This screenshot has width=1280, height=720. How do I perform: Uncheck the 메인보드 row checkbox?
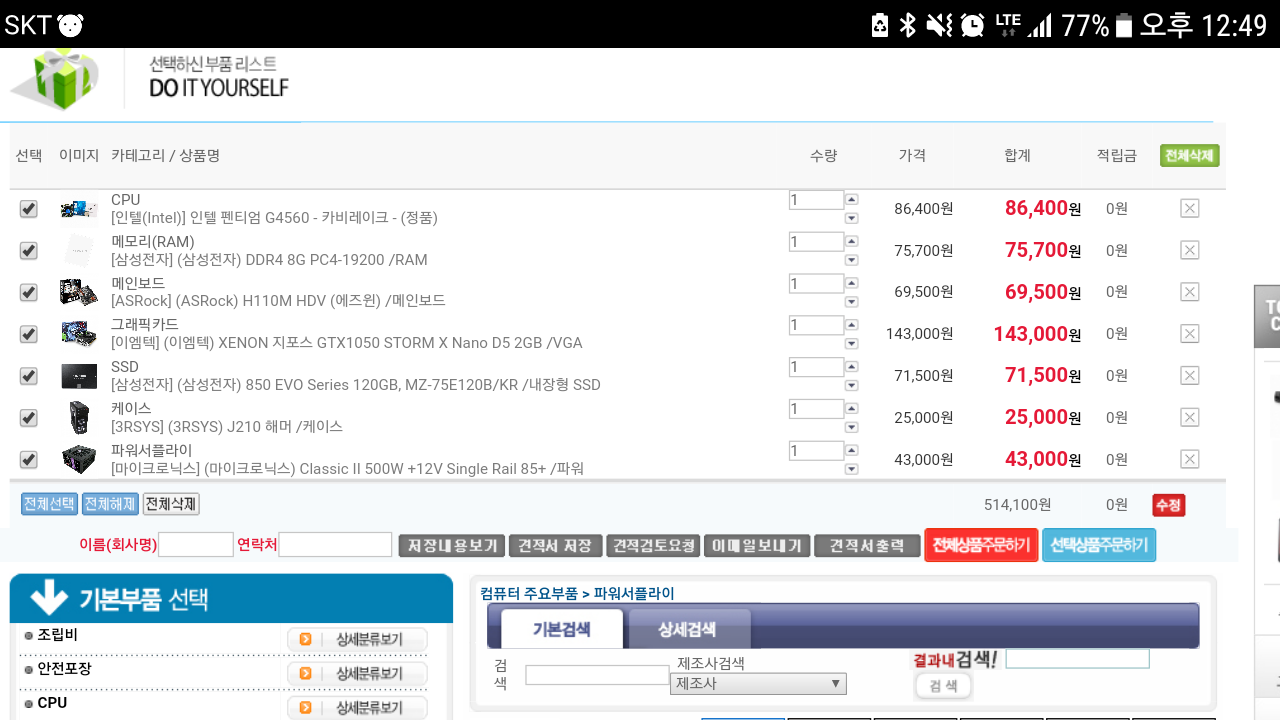[28, 292]
